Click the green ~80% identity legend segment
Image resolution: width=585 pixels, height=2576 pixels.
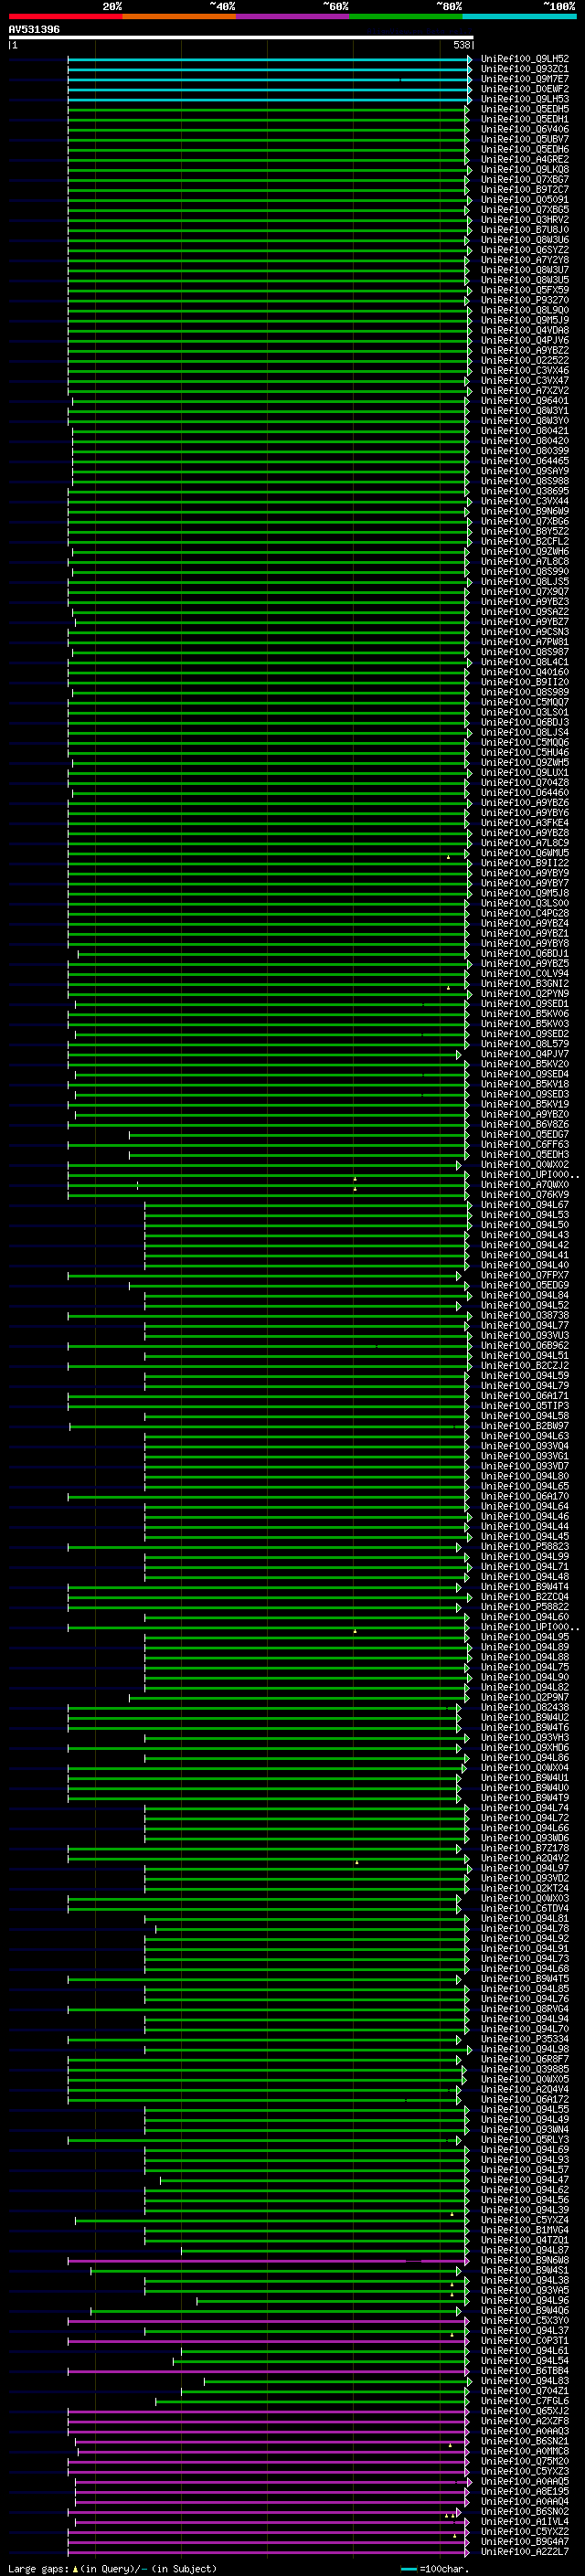coord(406,16)
